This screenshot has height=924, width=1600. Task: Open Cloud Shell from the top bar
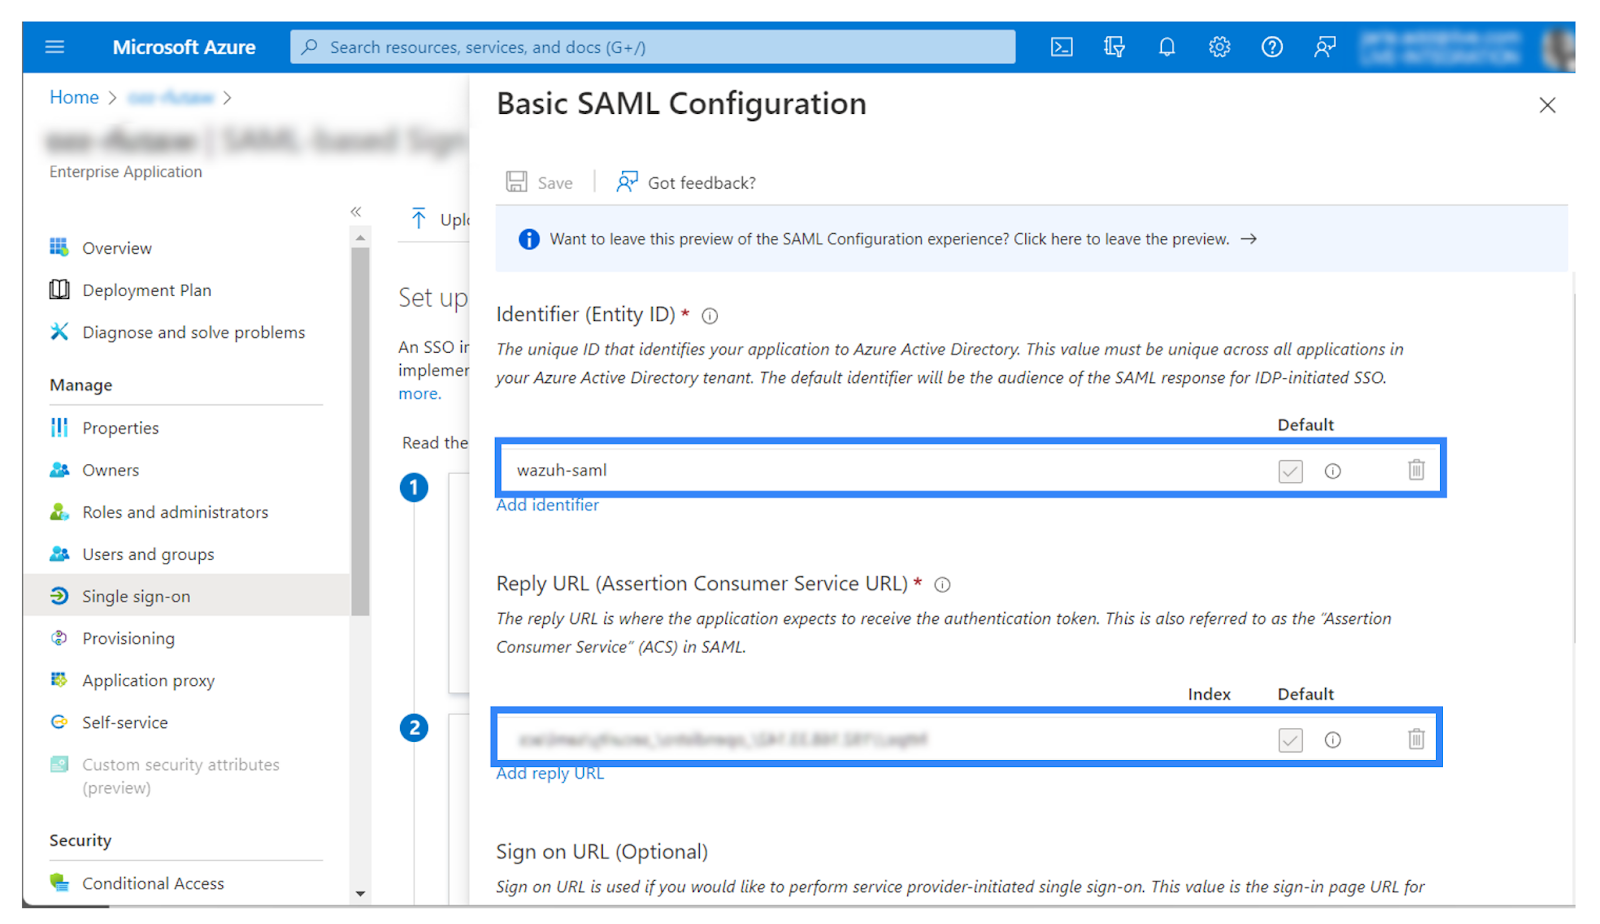coord(1062,47)
